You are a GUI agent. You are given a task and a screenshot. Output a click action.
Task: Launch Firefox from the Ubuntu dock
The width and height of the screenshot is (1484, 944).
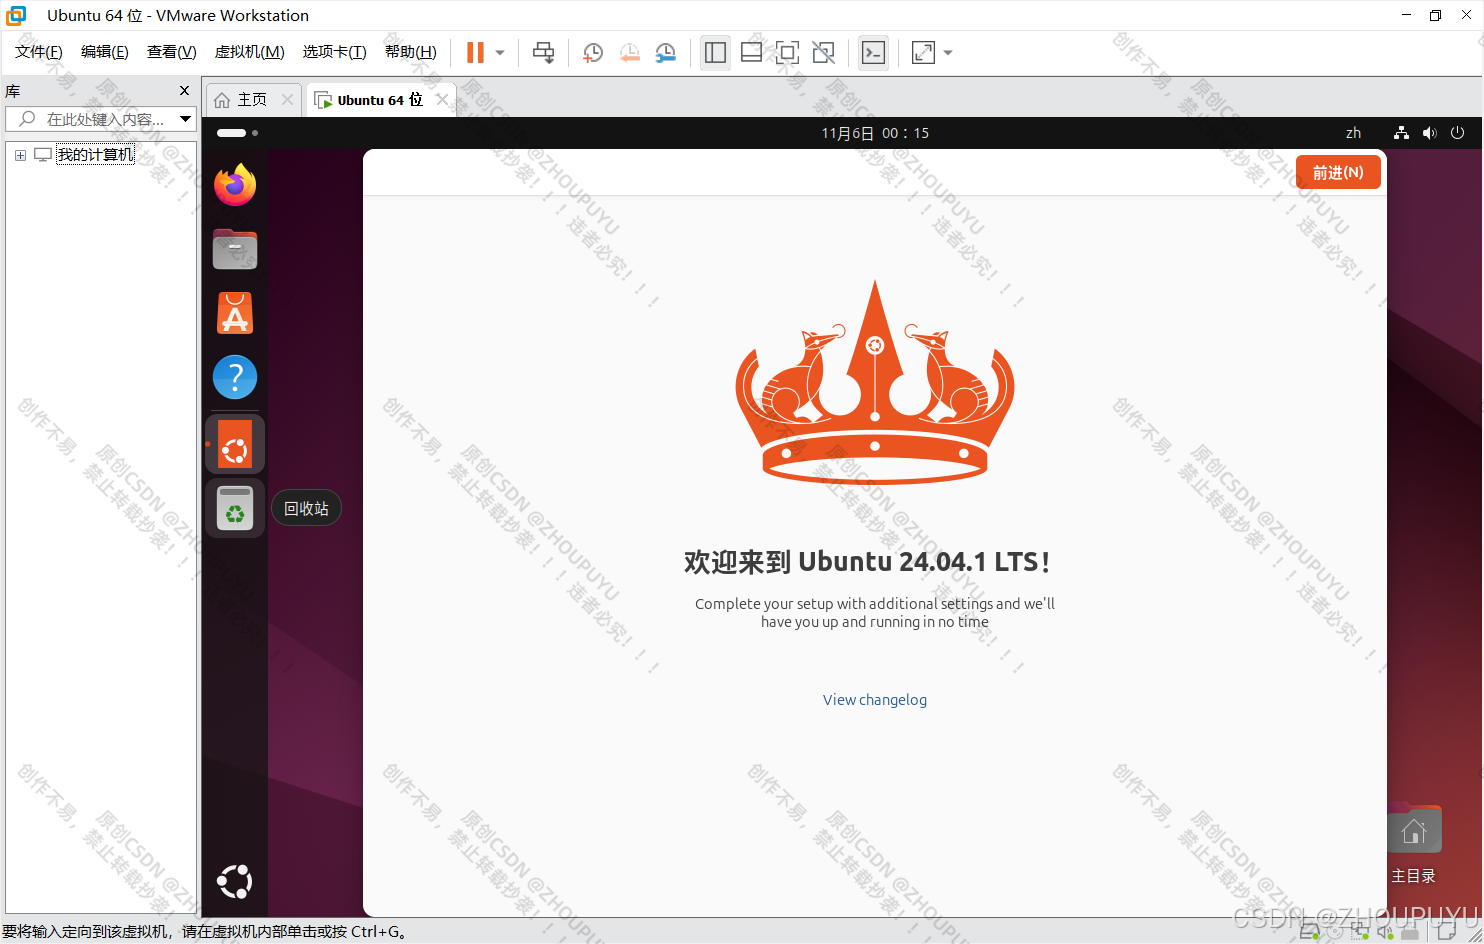tap(235, 185)
